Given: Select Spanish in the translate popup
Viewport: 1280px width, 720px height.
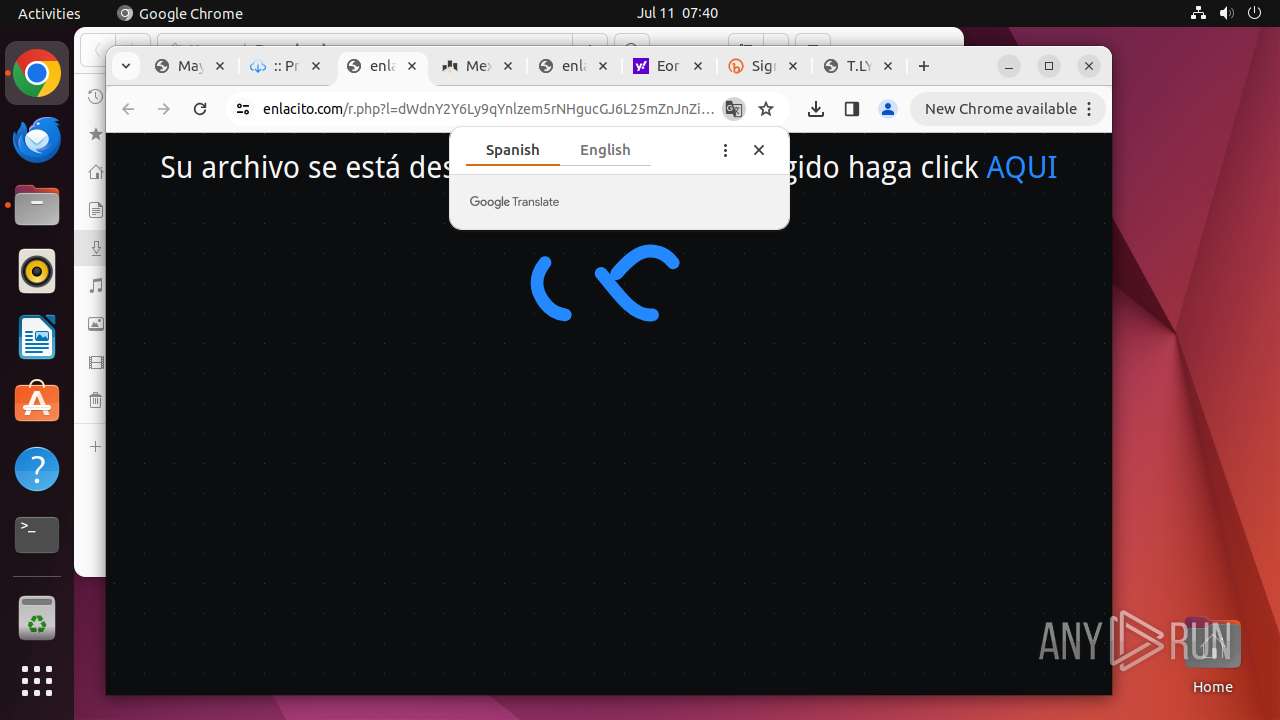Looking at the screenshot, I should (x=513, y=150).
